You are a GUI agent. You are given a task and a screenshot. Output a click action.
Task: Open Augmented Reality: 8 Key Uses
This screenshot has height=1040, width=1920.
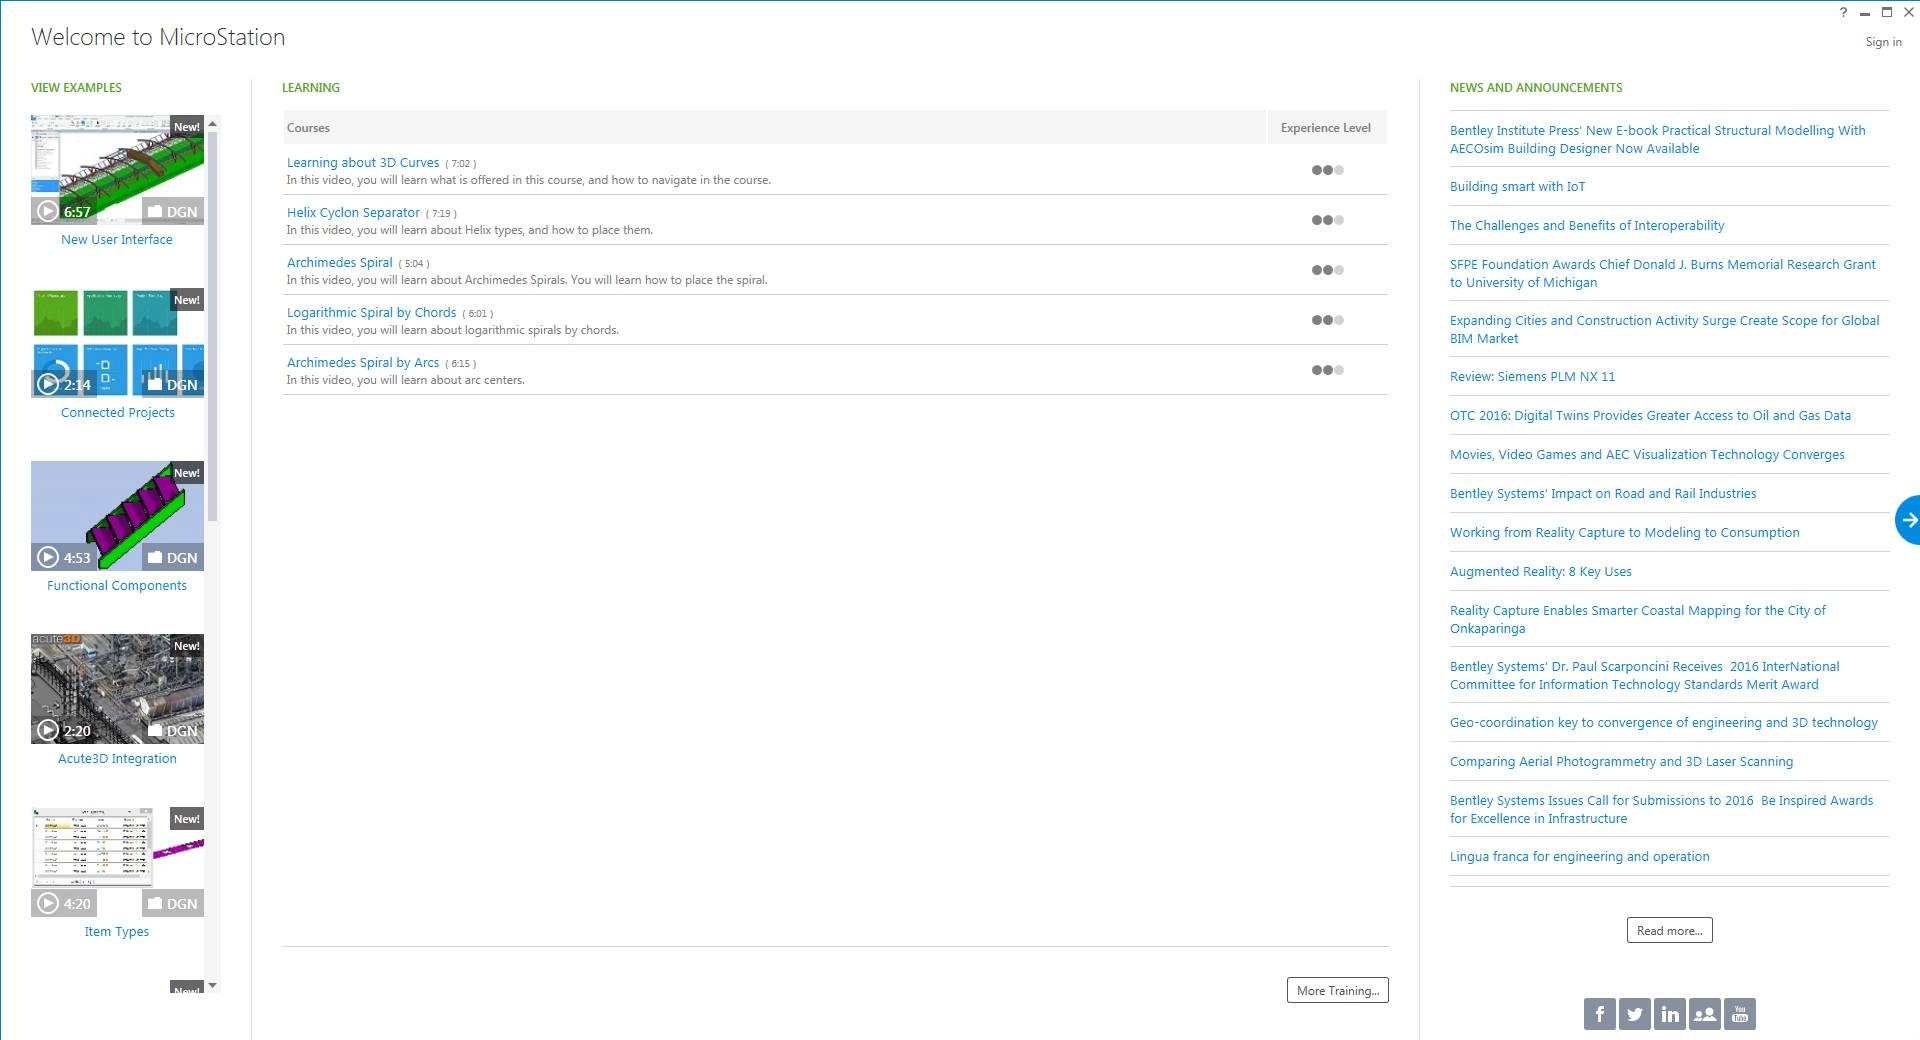click(1541, 571)
